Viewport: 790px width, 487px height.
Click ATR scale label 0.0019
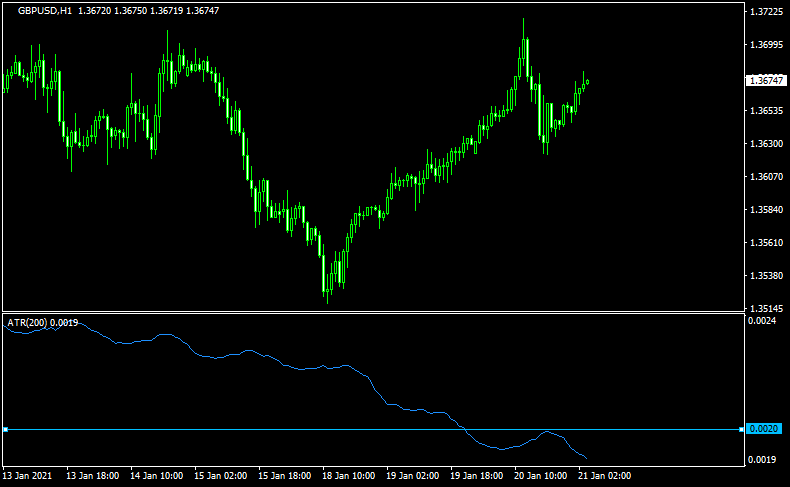762,460
